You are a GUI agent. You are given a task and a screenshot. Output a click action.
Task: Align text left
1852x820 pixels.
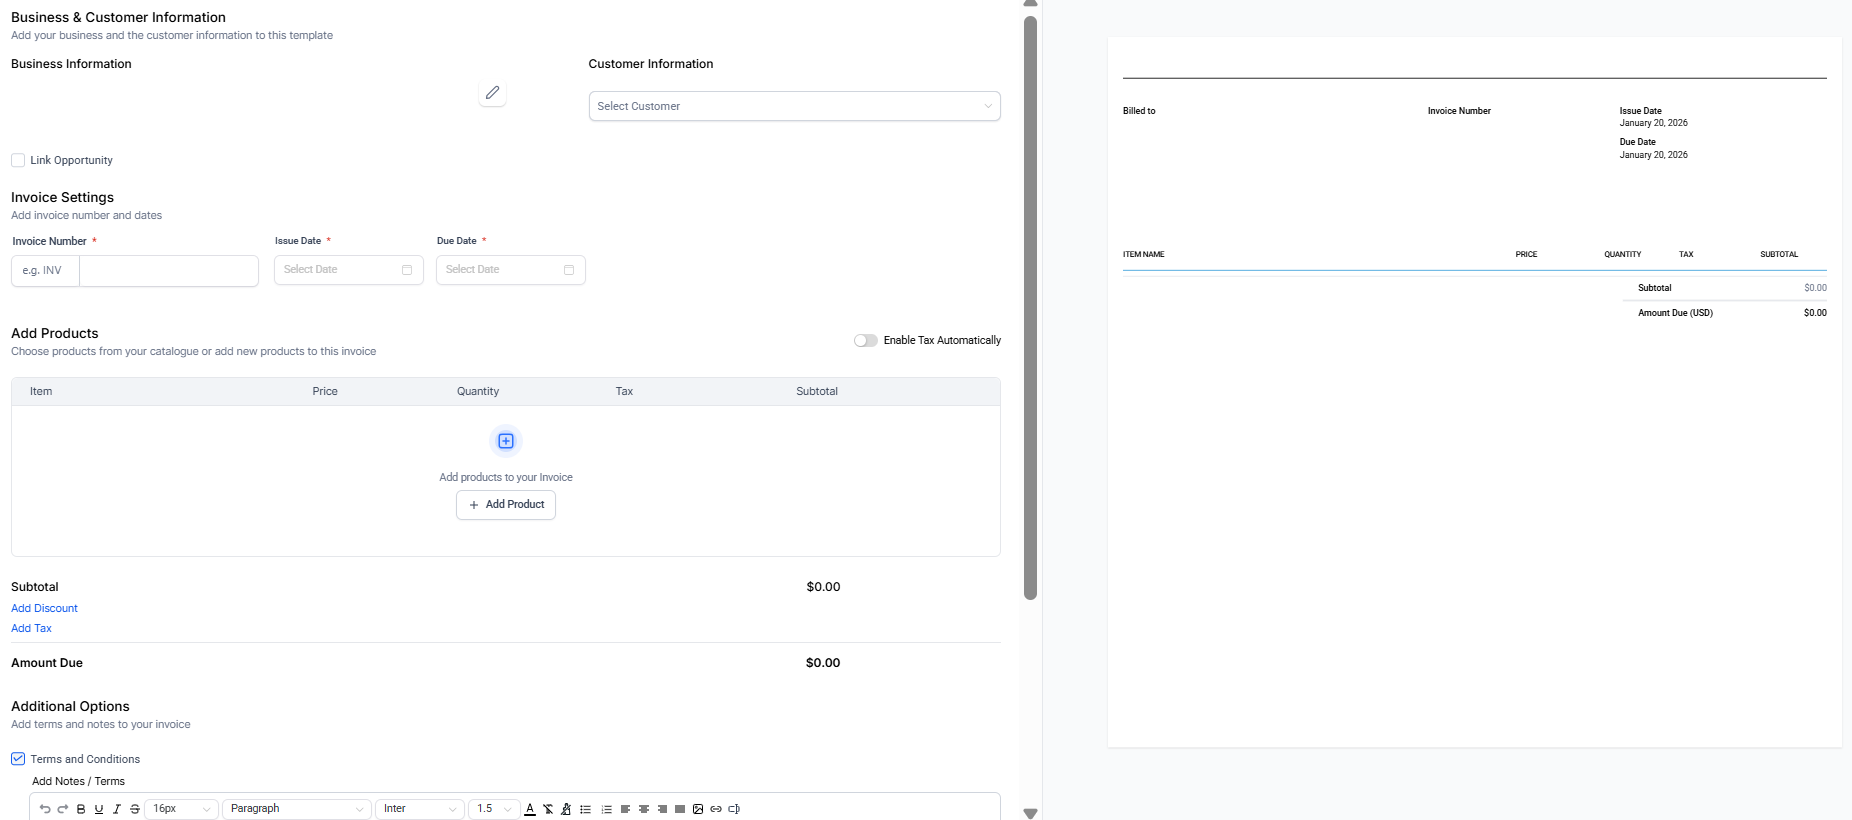pos(625,809)
